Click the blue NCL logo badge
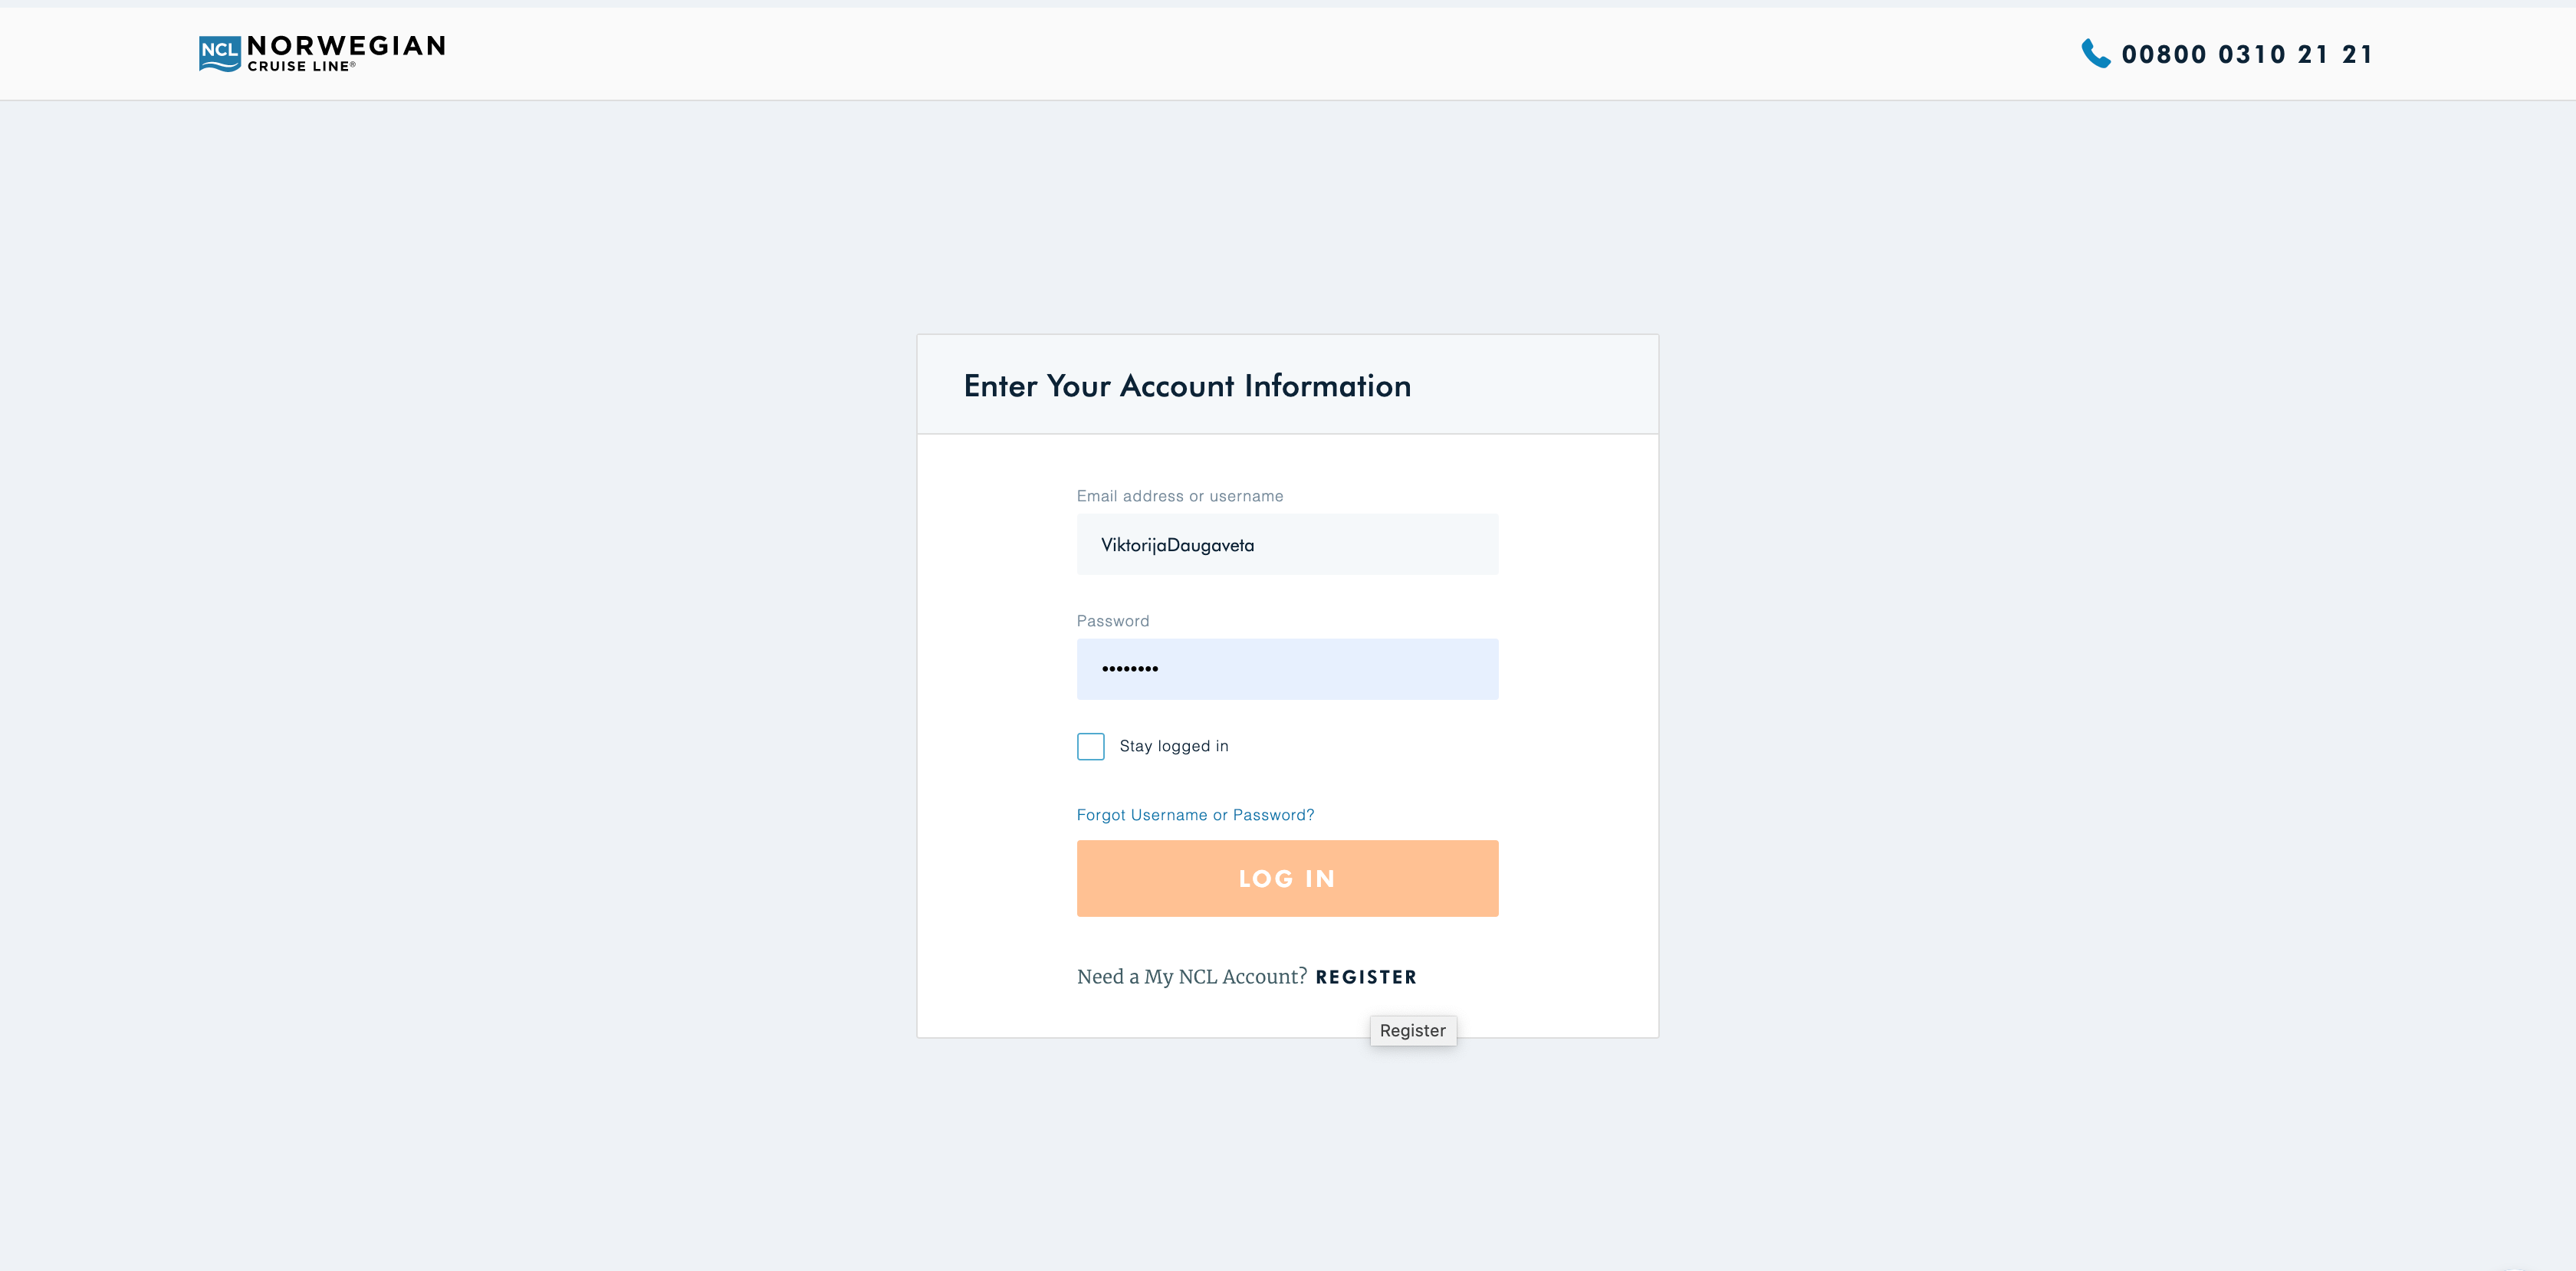This screenshot has width=2576, height=1271. coord(219,54)
